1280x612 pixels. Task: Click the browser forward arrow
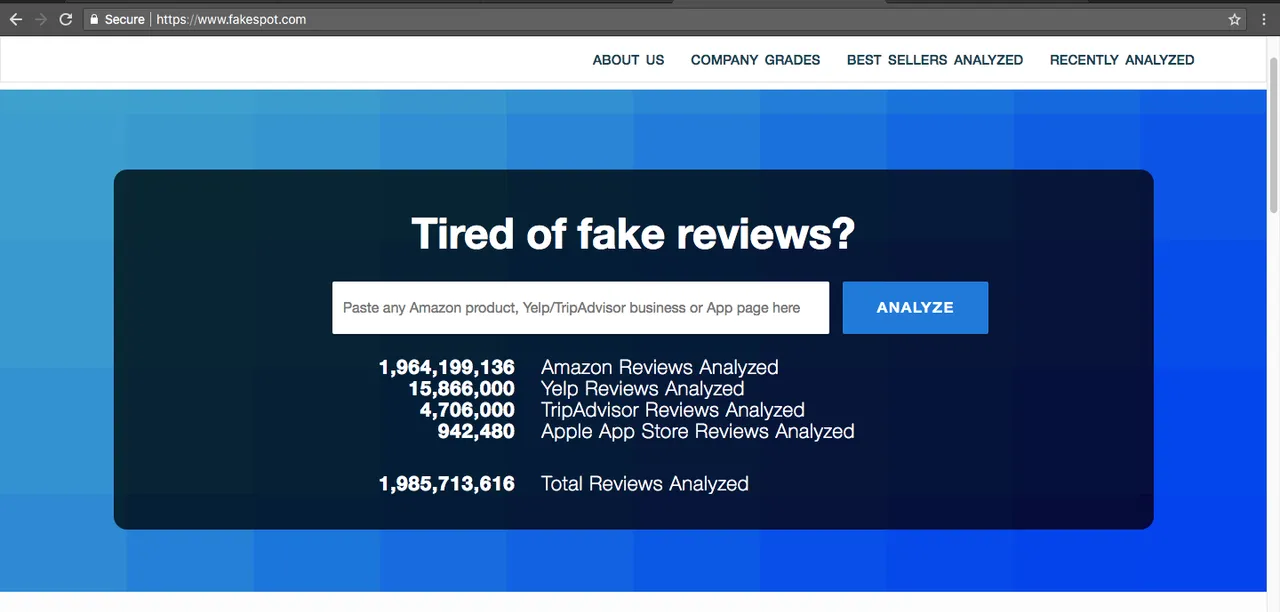tap(41, 19)
